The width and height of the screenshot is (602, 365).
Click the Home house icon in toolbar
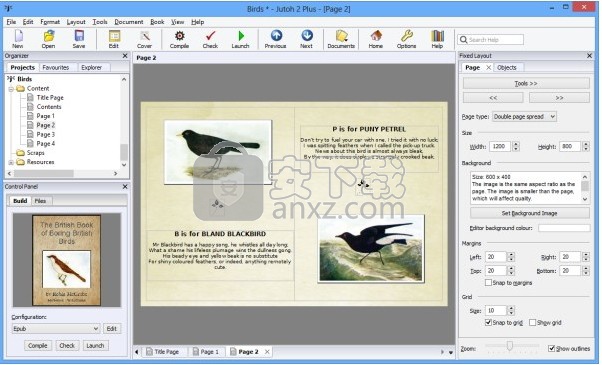(376, 36)
